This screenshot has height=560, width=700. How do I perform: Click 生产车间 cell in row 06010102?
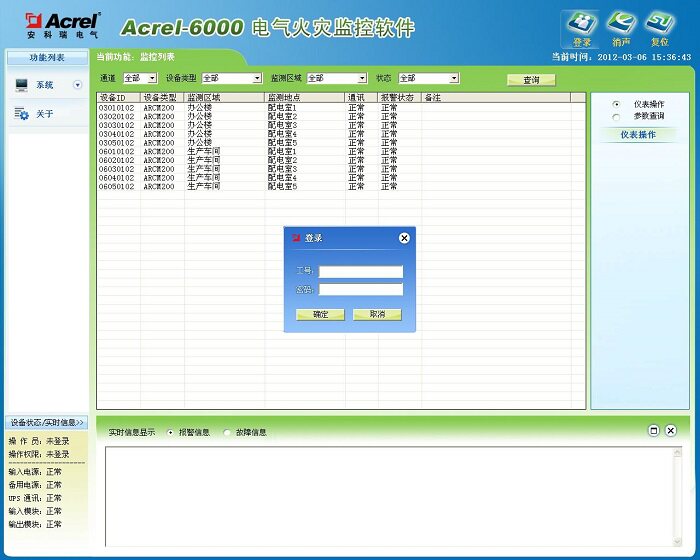pos(204,152)
